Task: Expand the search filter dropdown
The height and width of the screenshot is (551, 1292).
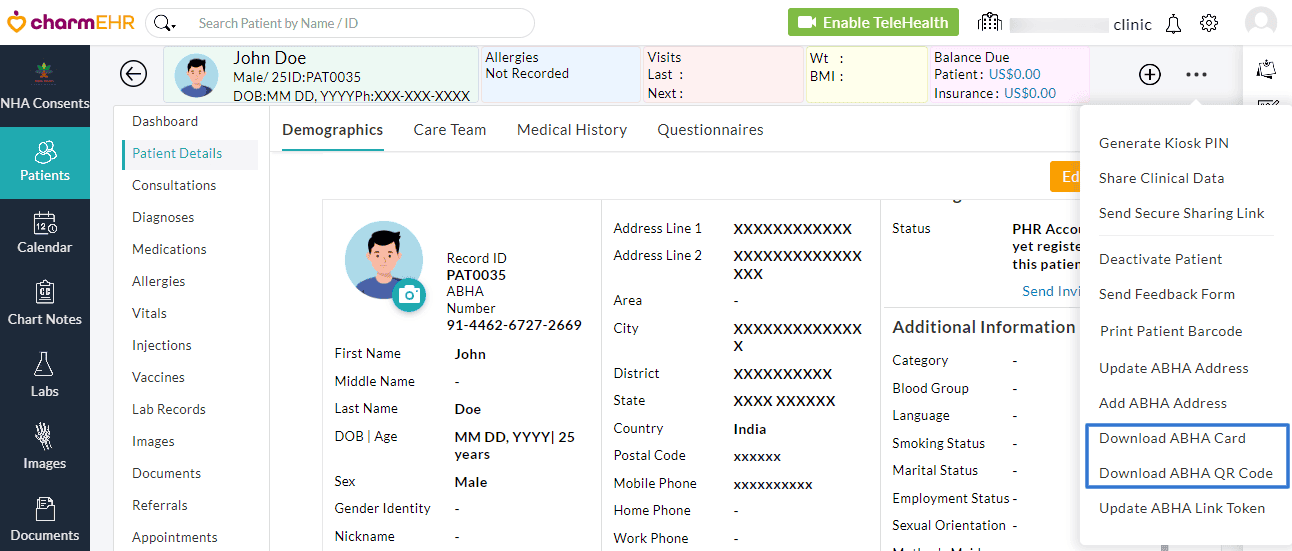Action: click(165, 23)
